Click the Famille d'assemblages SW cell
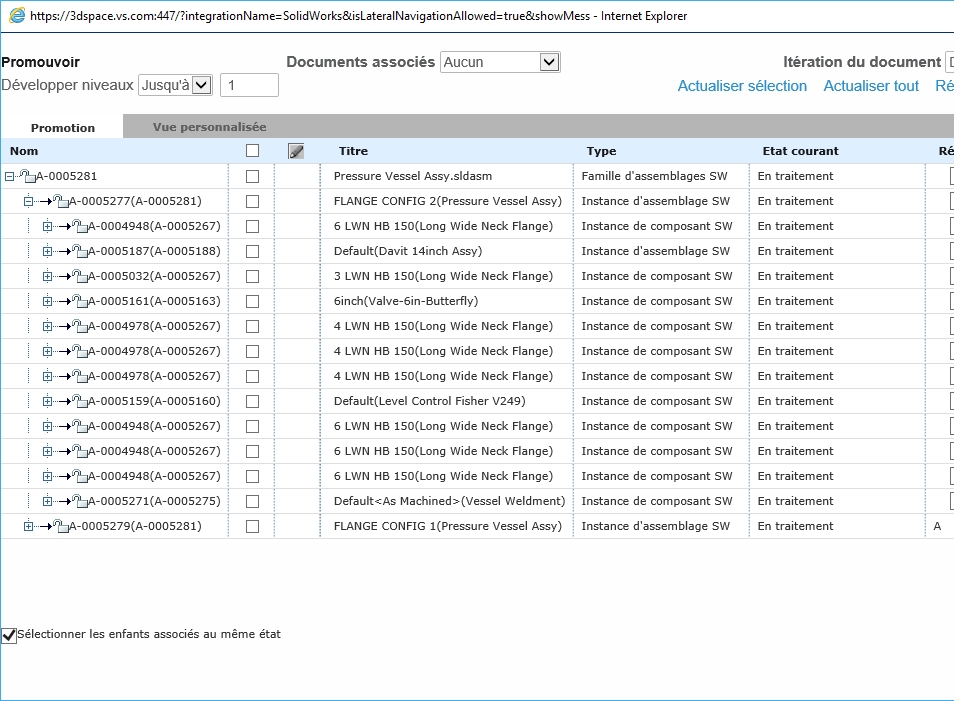The image size is (954, 701). click(x=654, y=176)
